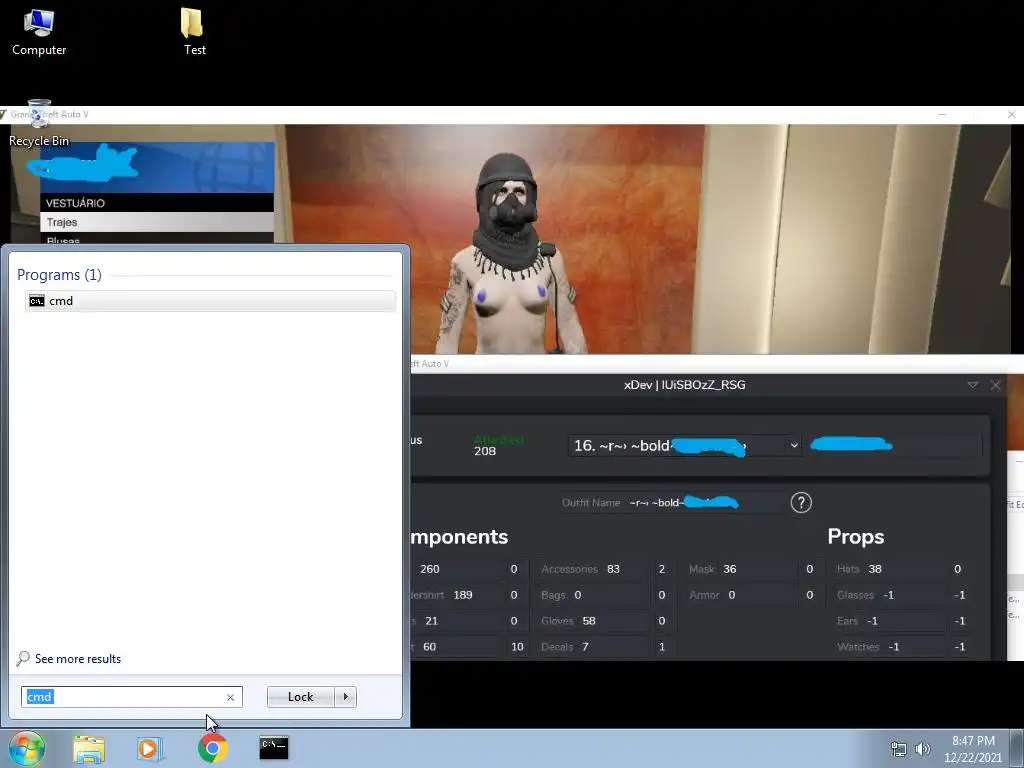Click the Undershirt value 189
Image resolution: width=1024 pixels, height=768 pixels.
click(x=462, y=595)
